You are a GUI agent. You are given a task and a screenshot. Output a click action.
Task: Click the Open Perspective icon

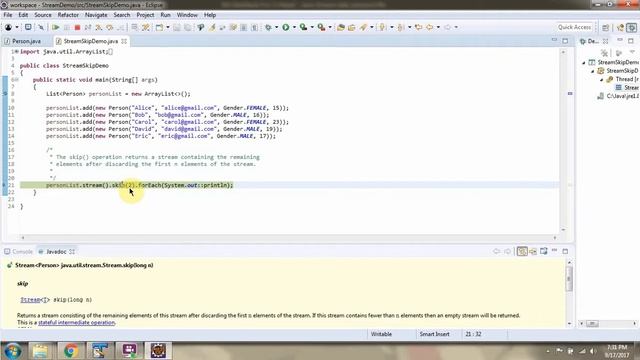pyautogui.click(x=606, y=27)
